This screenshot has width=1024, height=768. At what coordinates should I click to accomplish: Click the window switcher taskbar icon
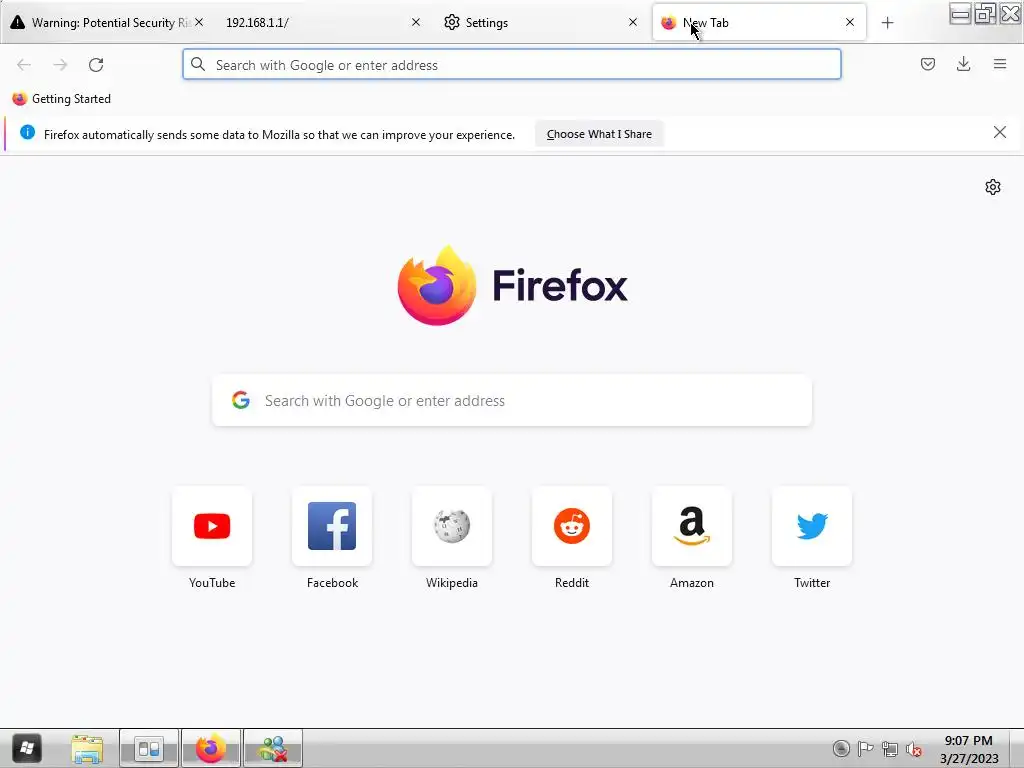148,748
